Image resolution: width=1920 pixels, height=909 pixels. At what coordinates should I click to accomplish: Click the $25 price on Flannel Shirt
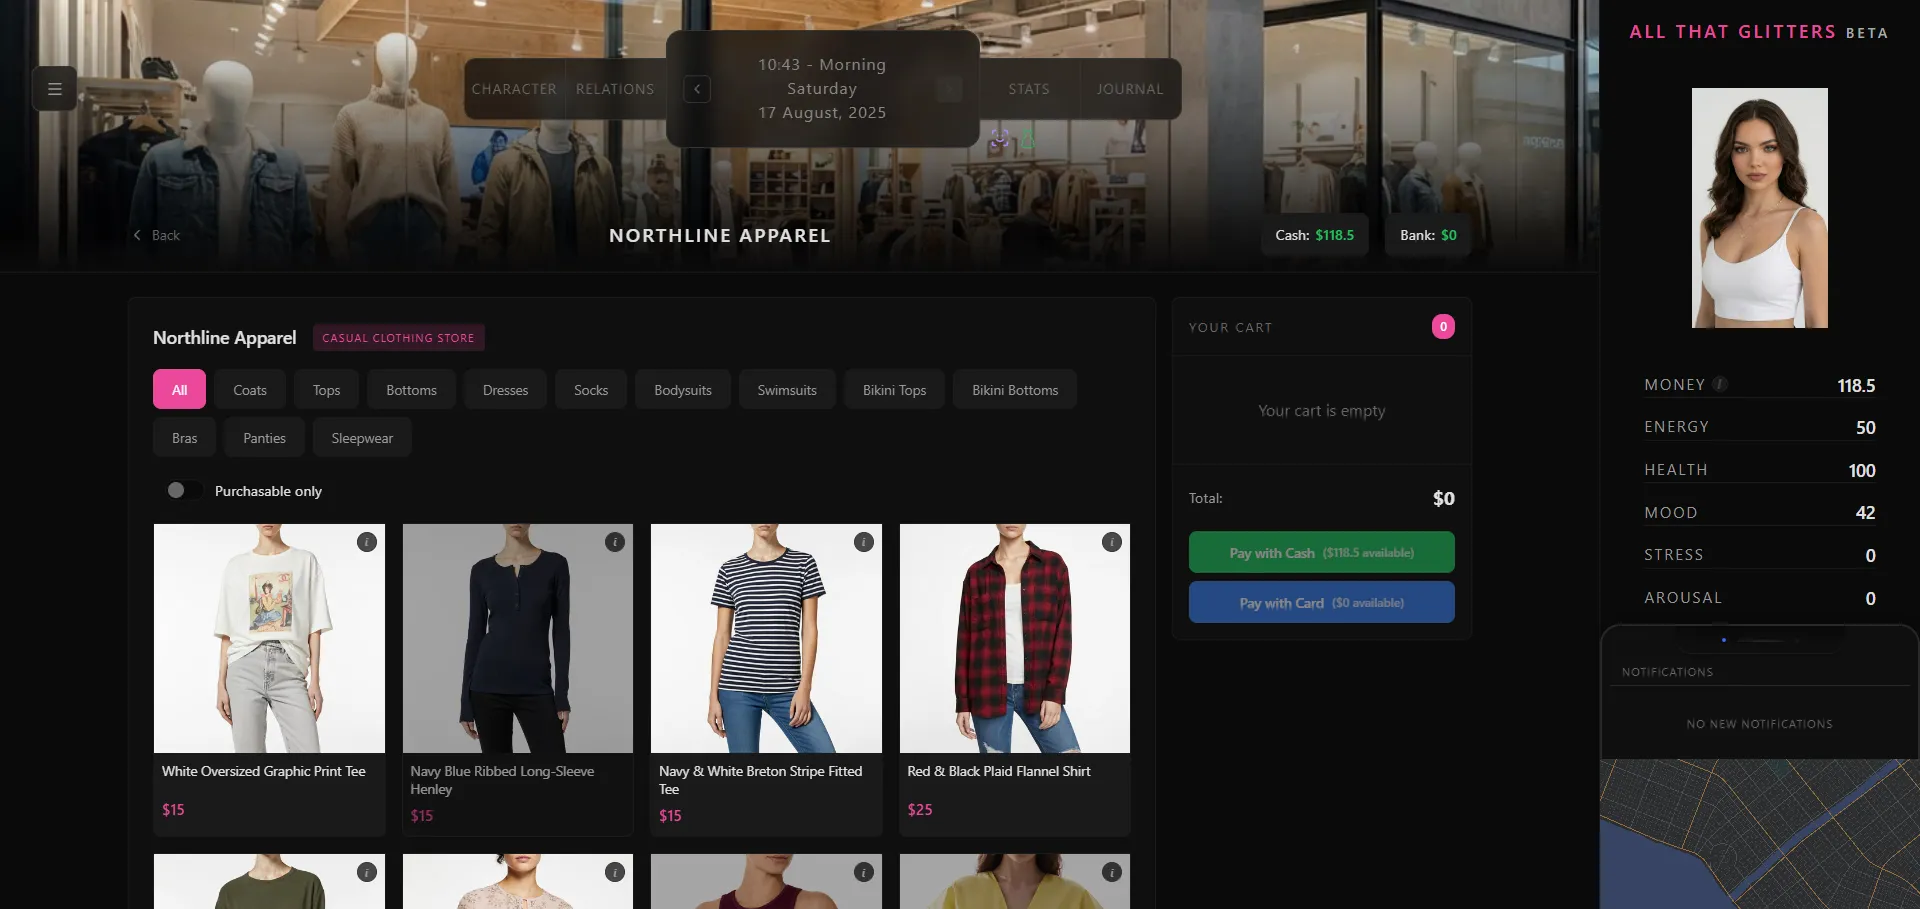[920, 809]
